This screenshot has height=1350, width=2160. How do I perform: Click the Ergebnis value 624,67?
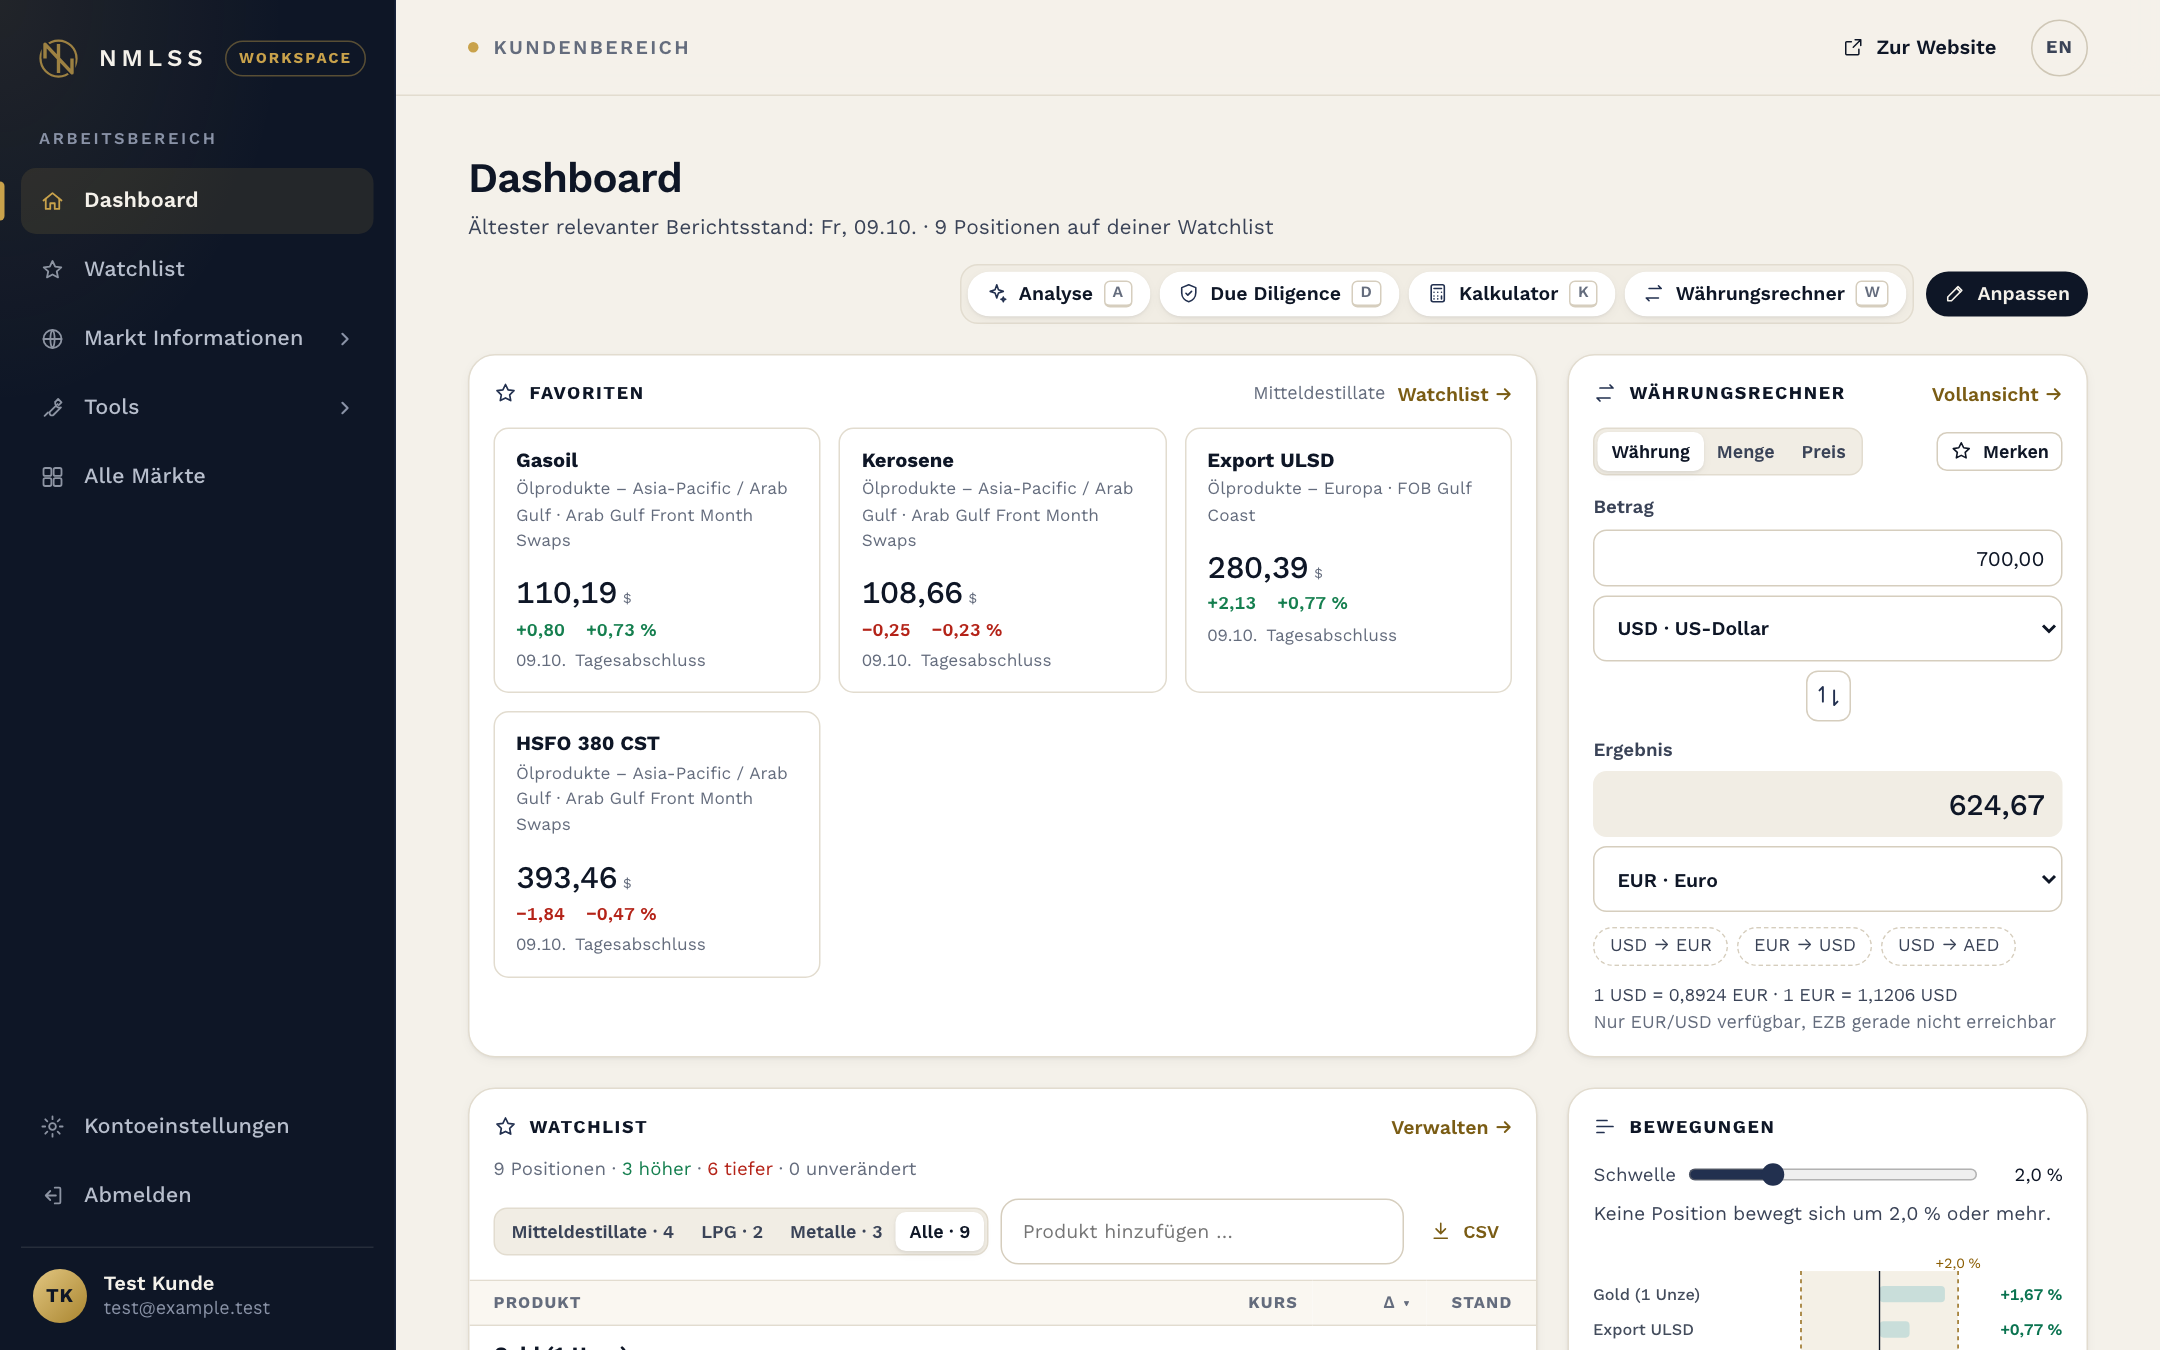pos(1996,806)
